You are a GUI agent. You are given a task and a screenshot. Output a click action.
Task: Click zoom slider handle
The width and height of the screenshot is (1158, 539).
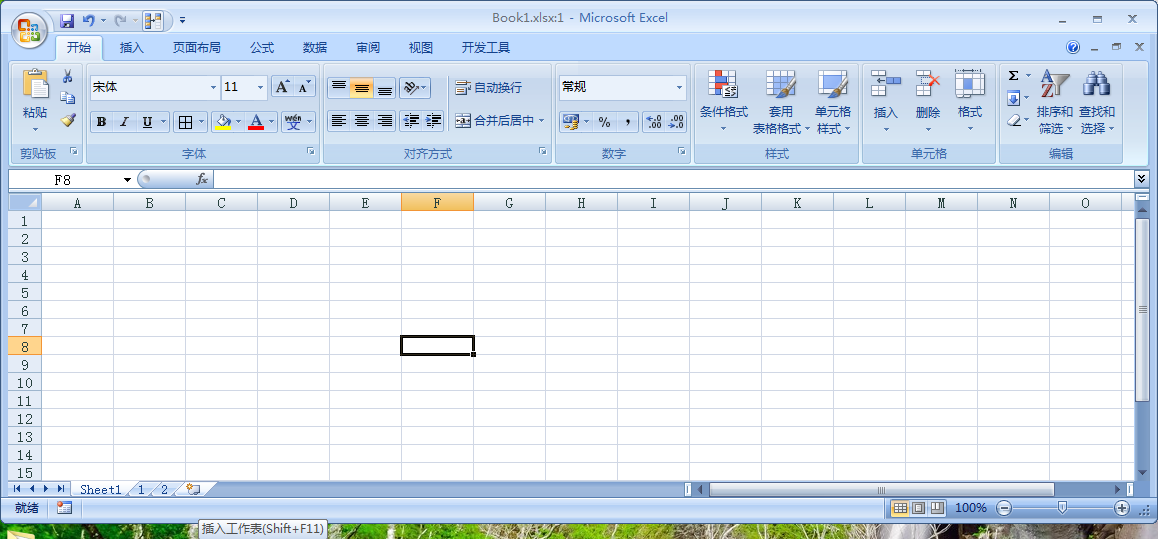[1062, 507]
